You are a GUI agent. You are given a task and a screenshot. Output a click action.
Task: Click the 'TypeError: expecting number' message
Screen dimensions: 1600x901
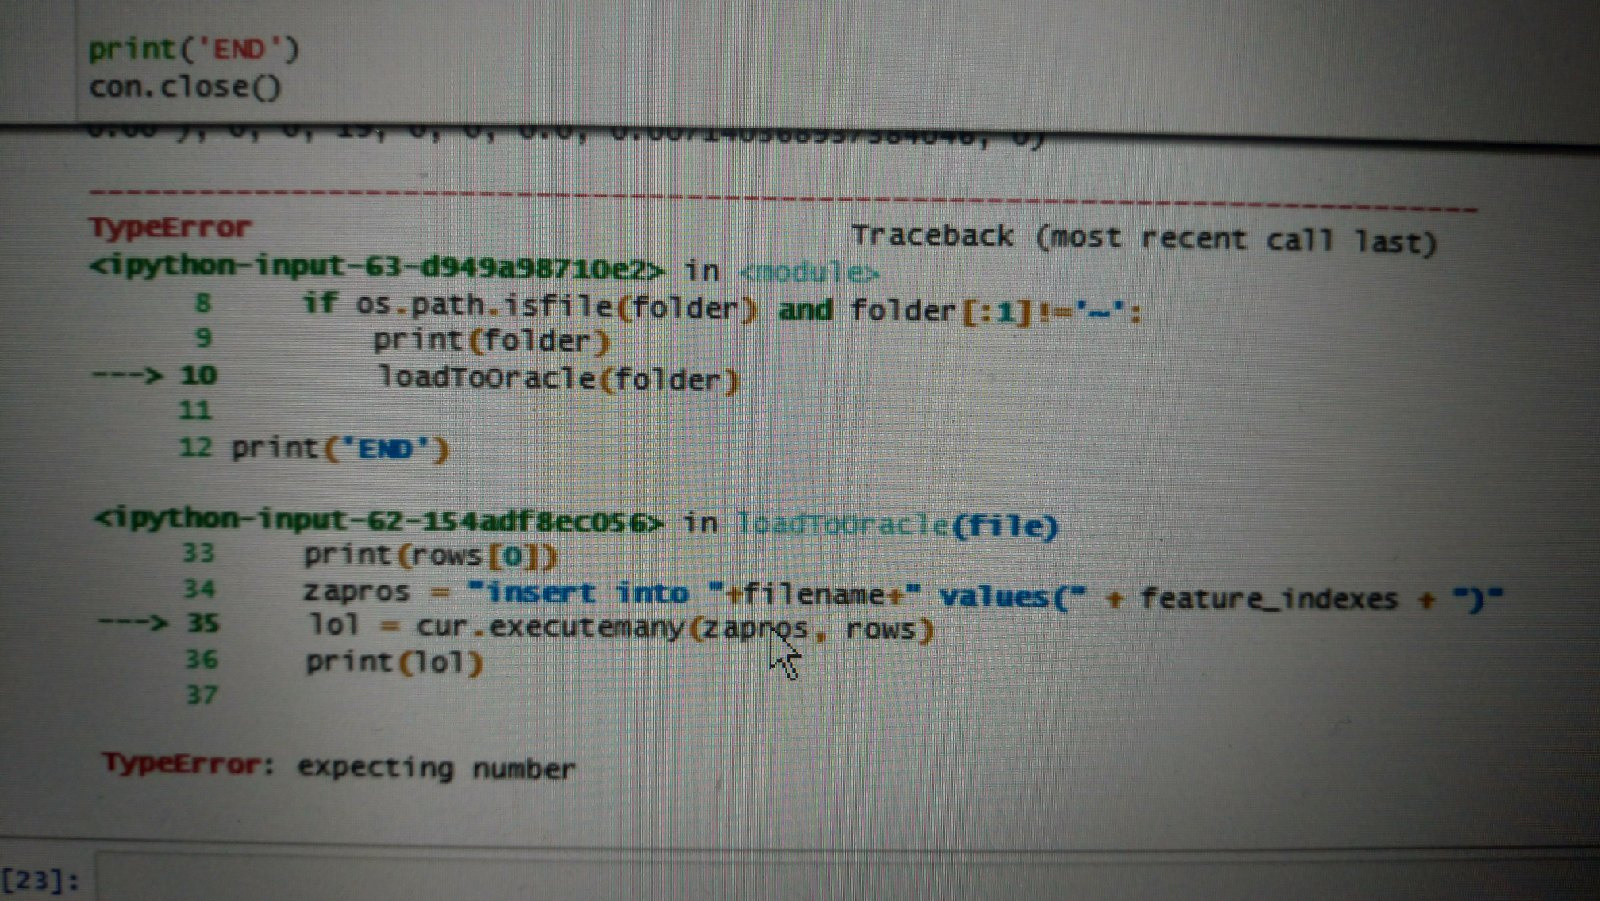(338, 767)
